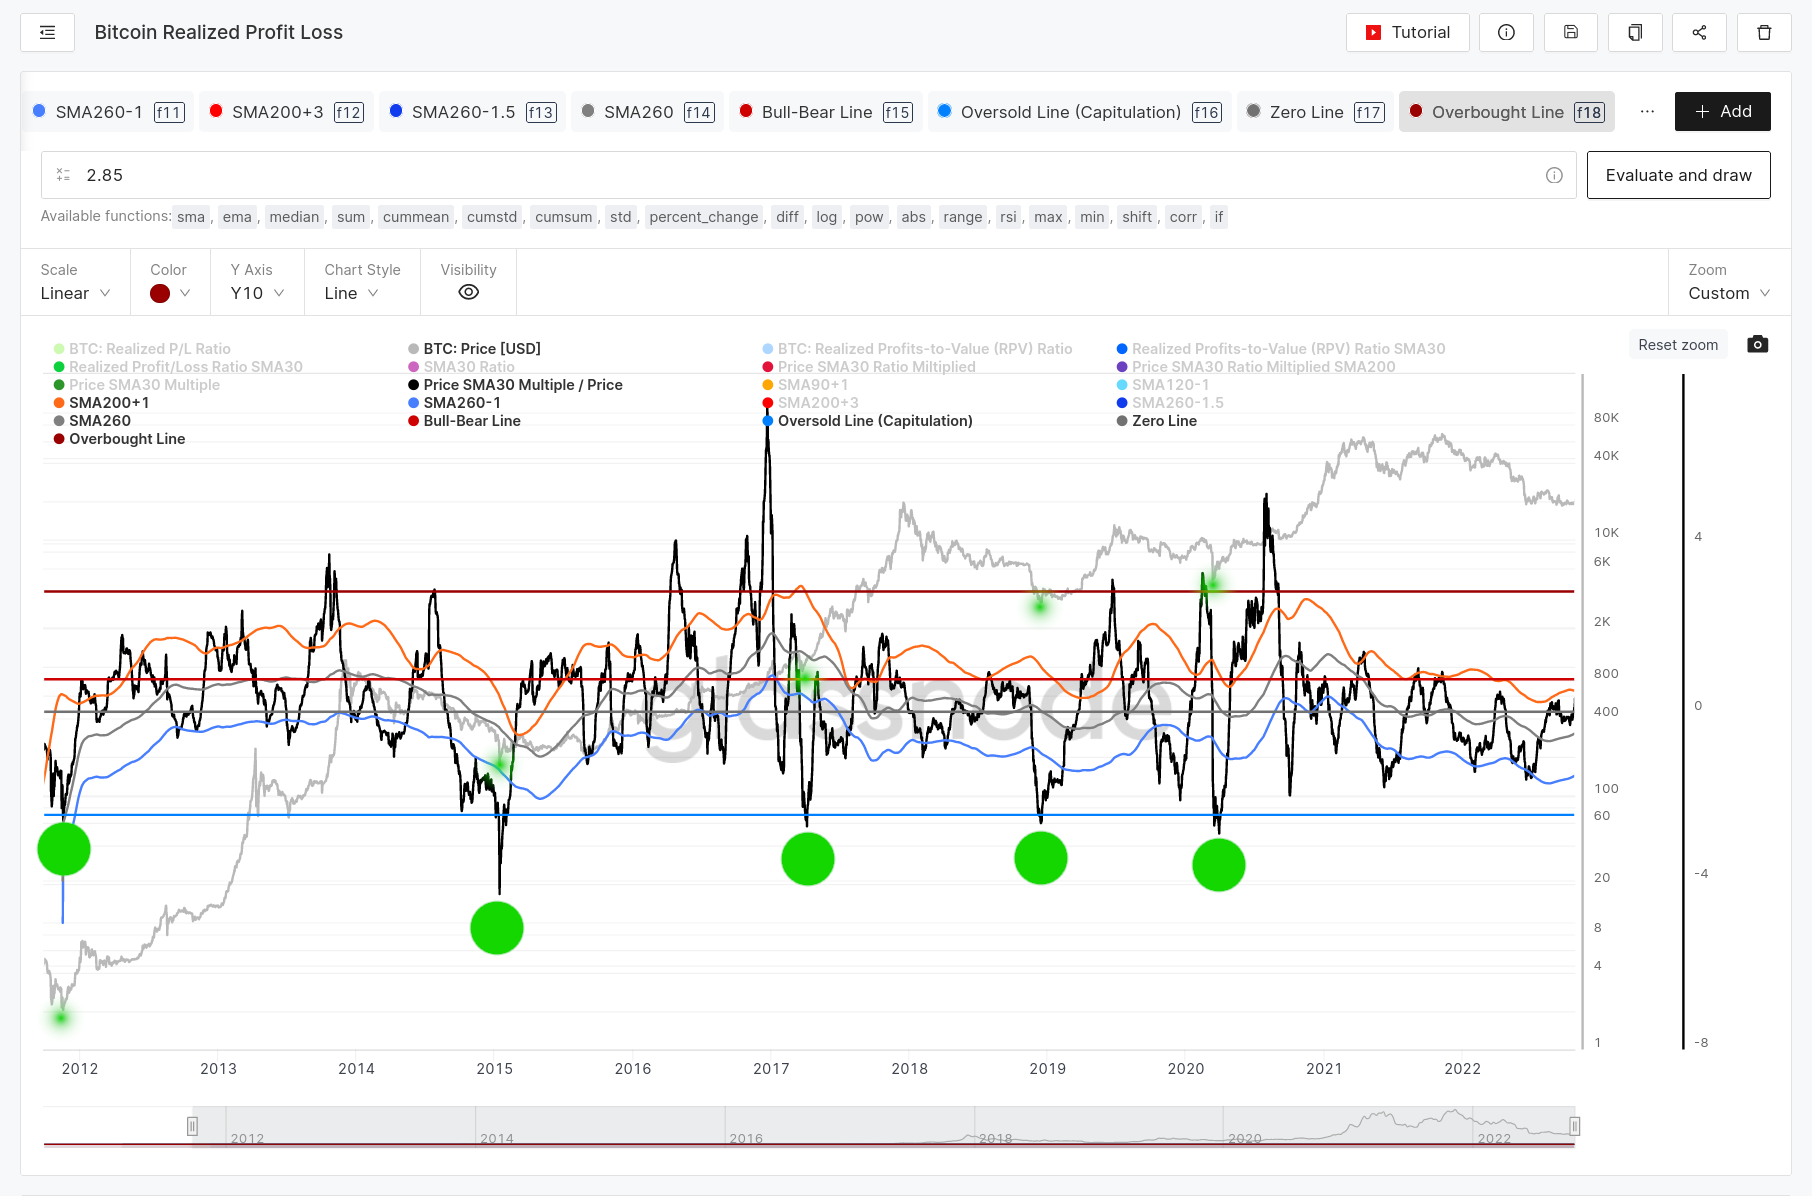Save the chart with floppy disk icon

(1571, 33)
